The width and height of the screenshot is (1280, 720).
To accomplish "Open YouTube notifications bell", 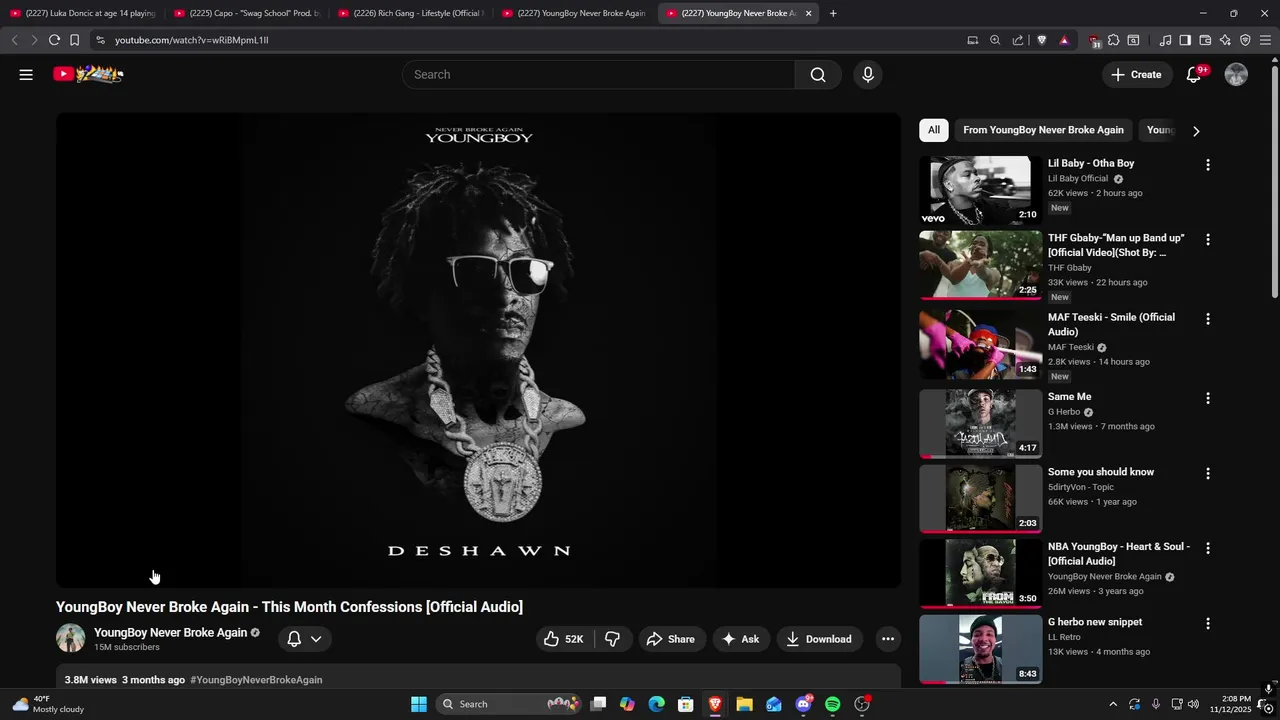I will [x=1193, y=75].
